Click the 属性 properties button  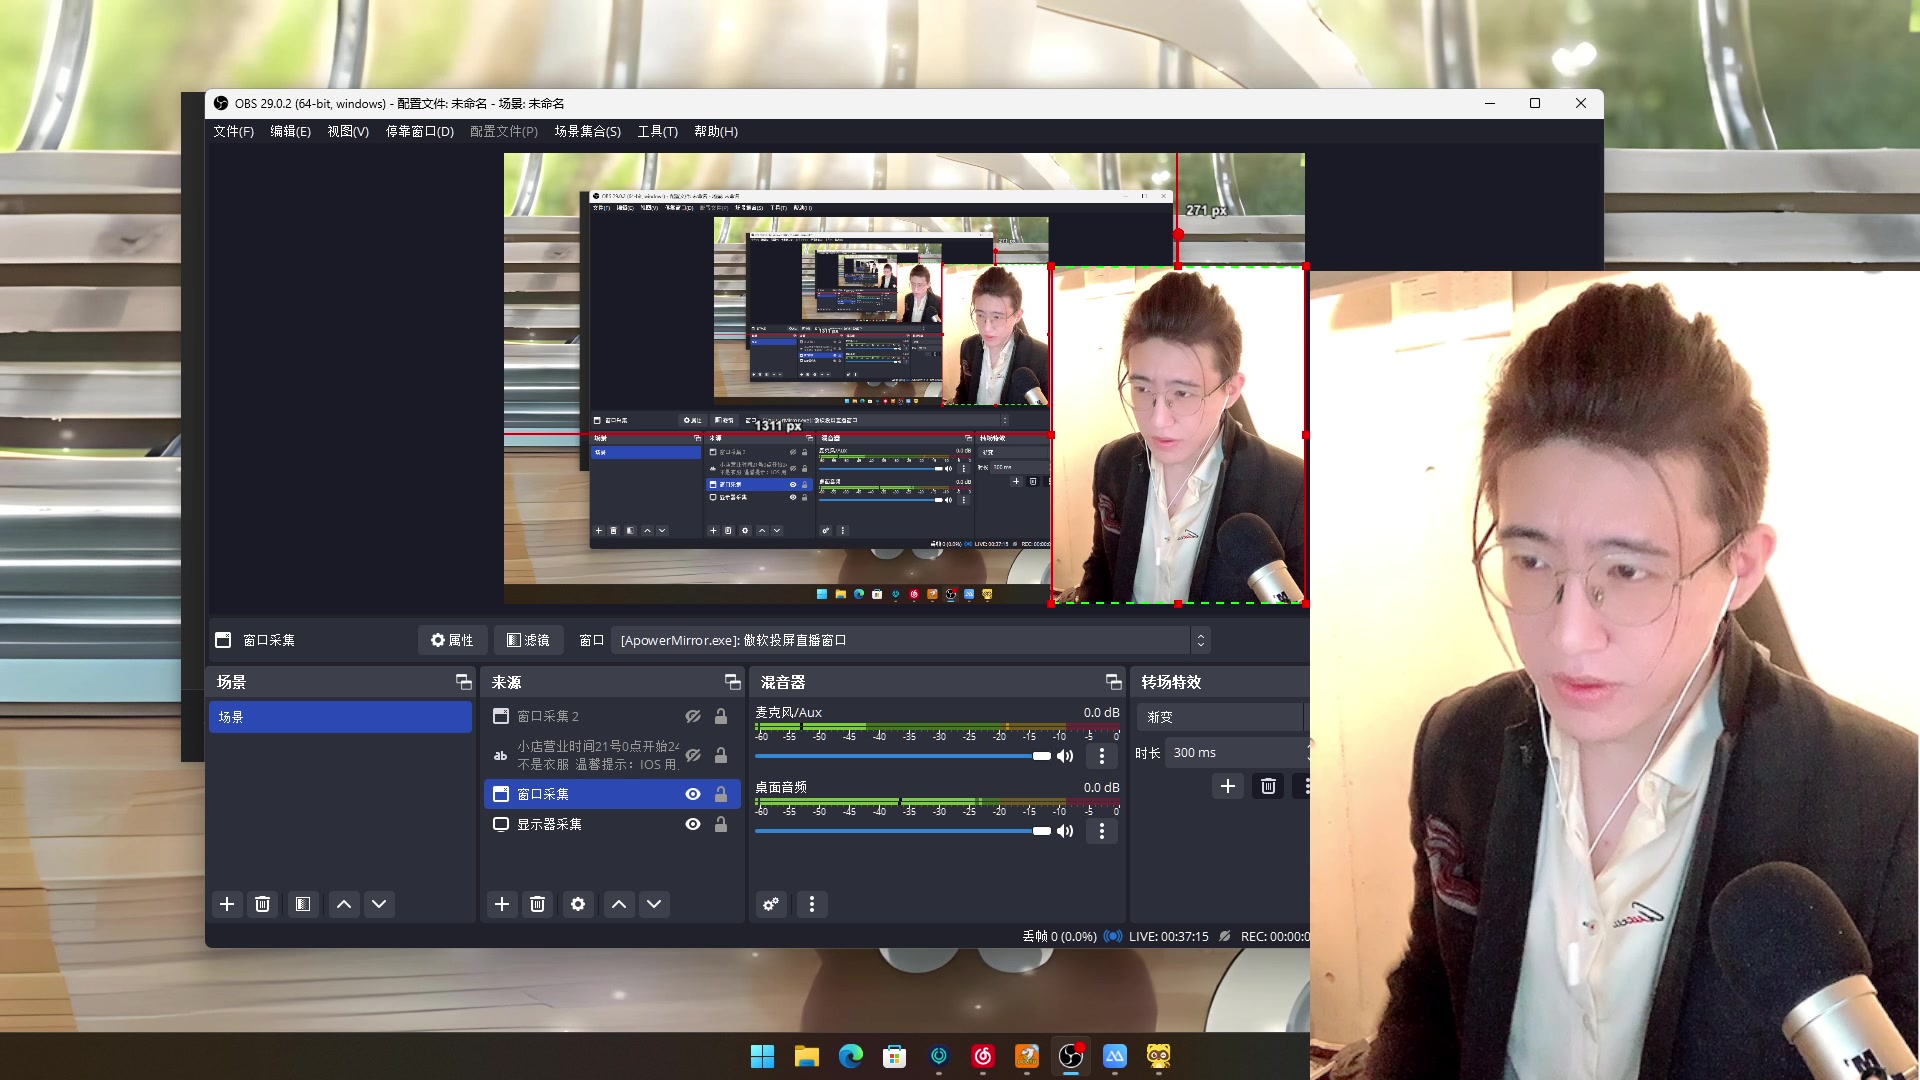coord(452,640)
